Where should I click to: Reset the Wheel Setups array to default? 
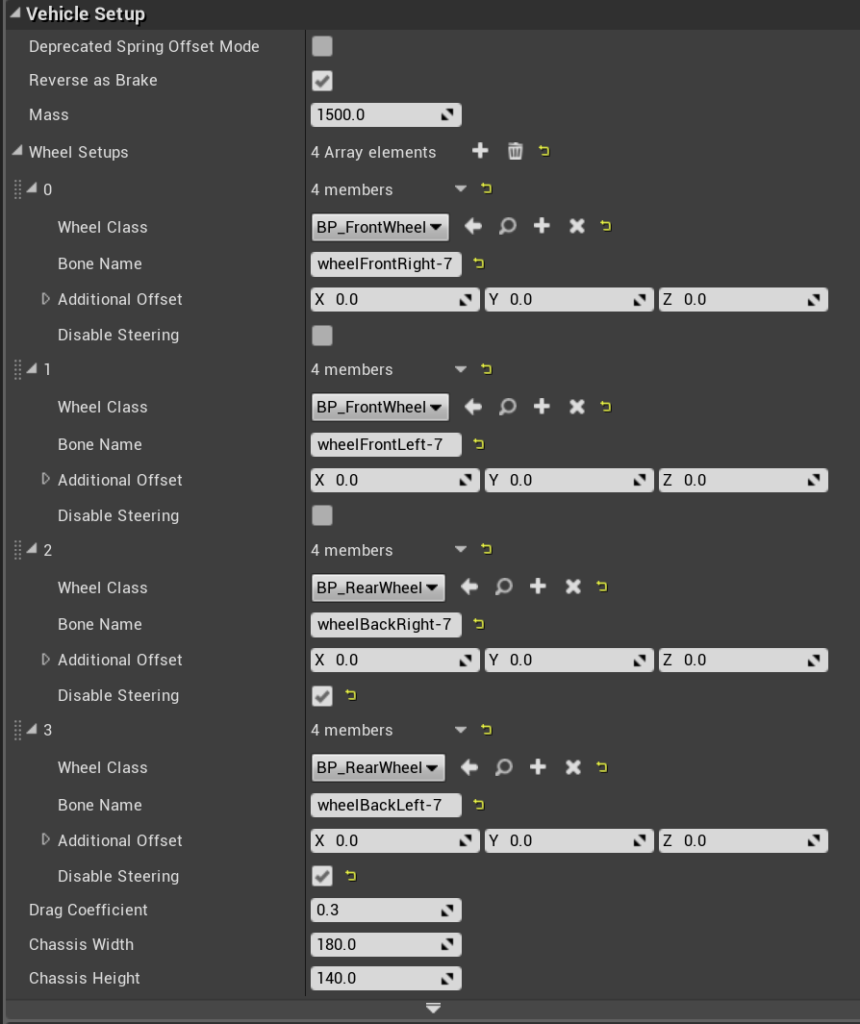(x=545, y=151)
